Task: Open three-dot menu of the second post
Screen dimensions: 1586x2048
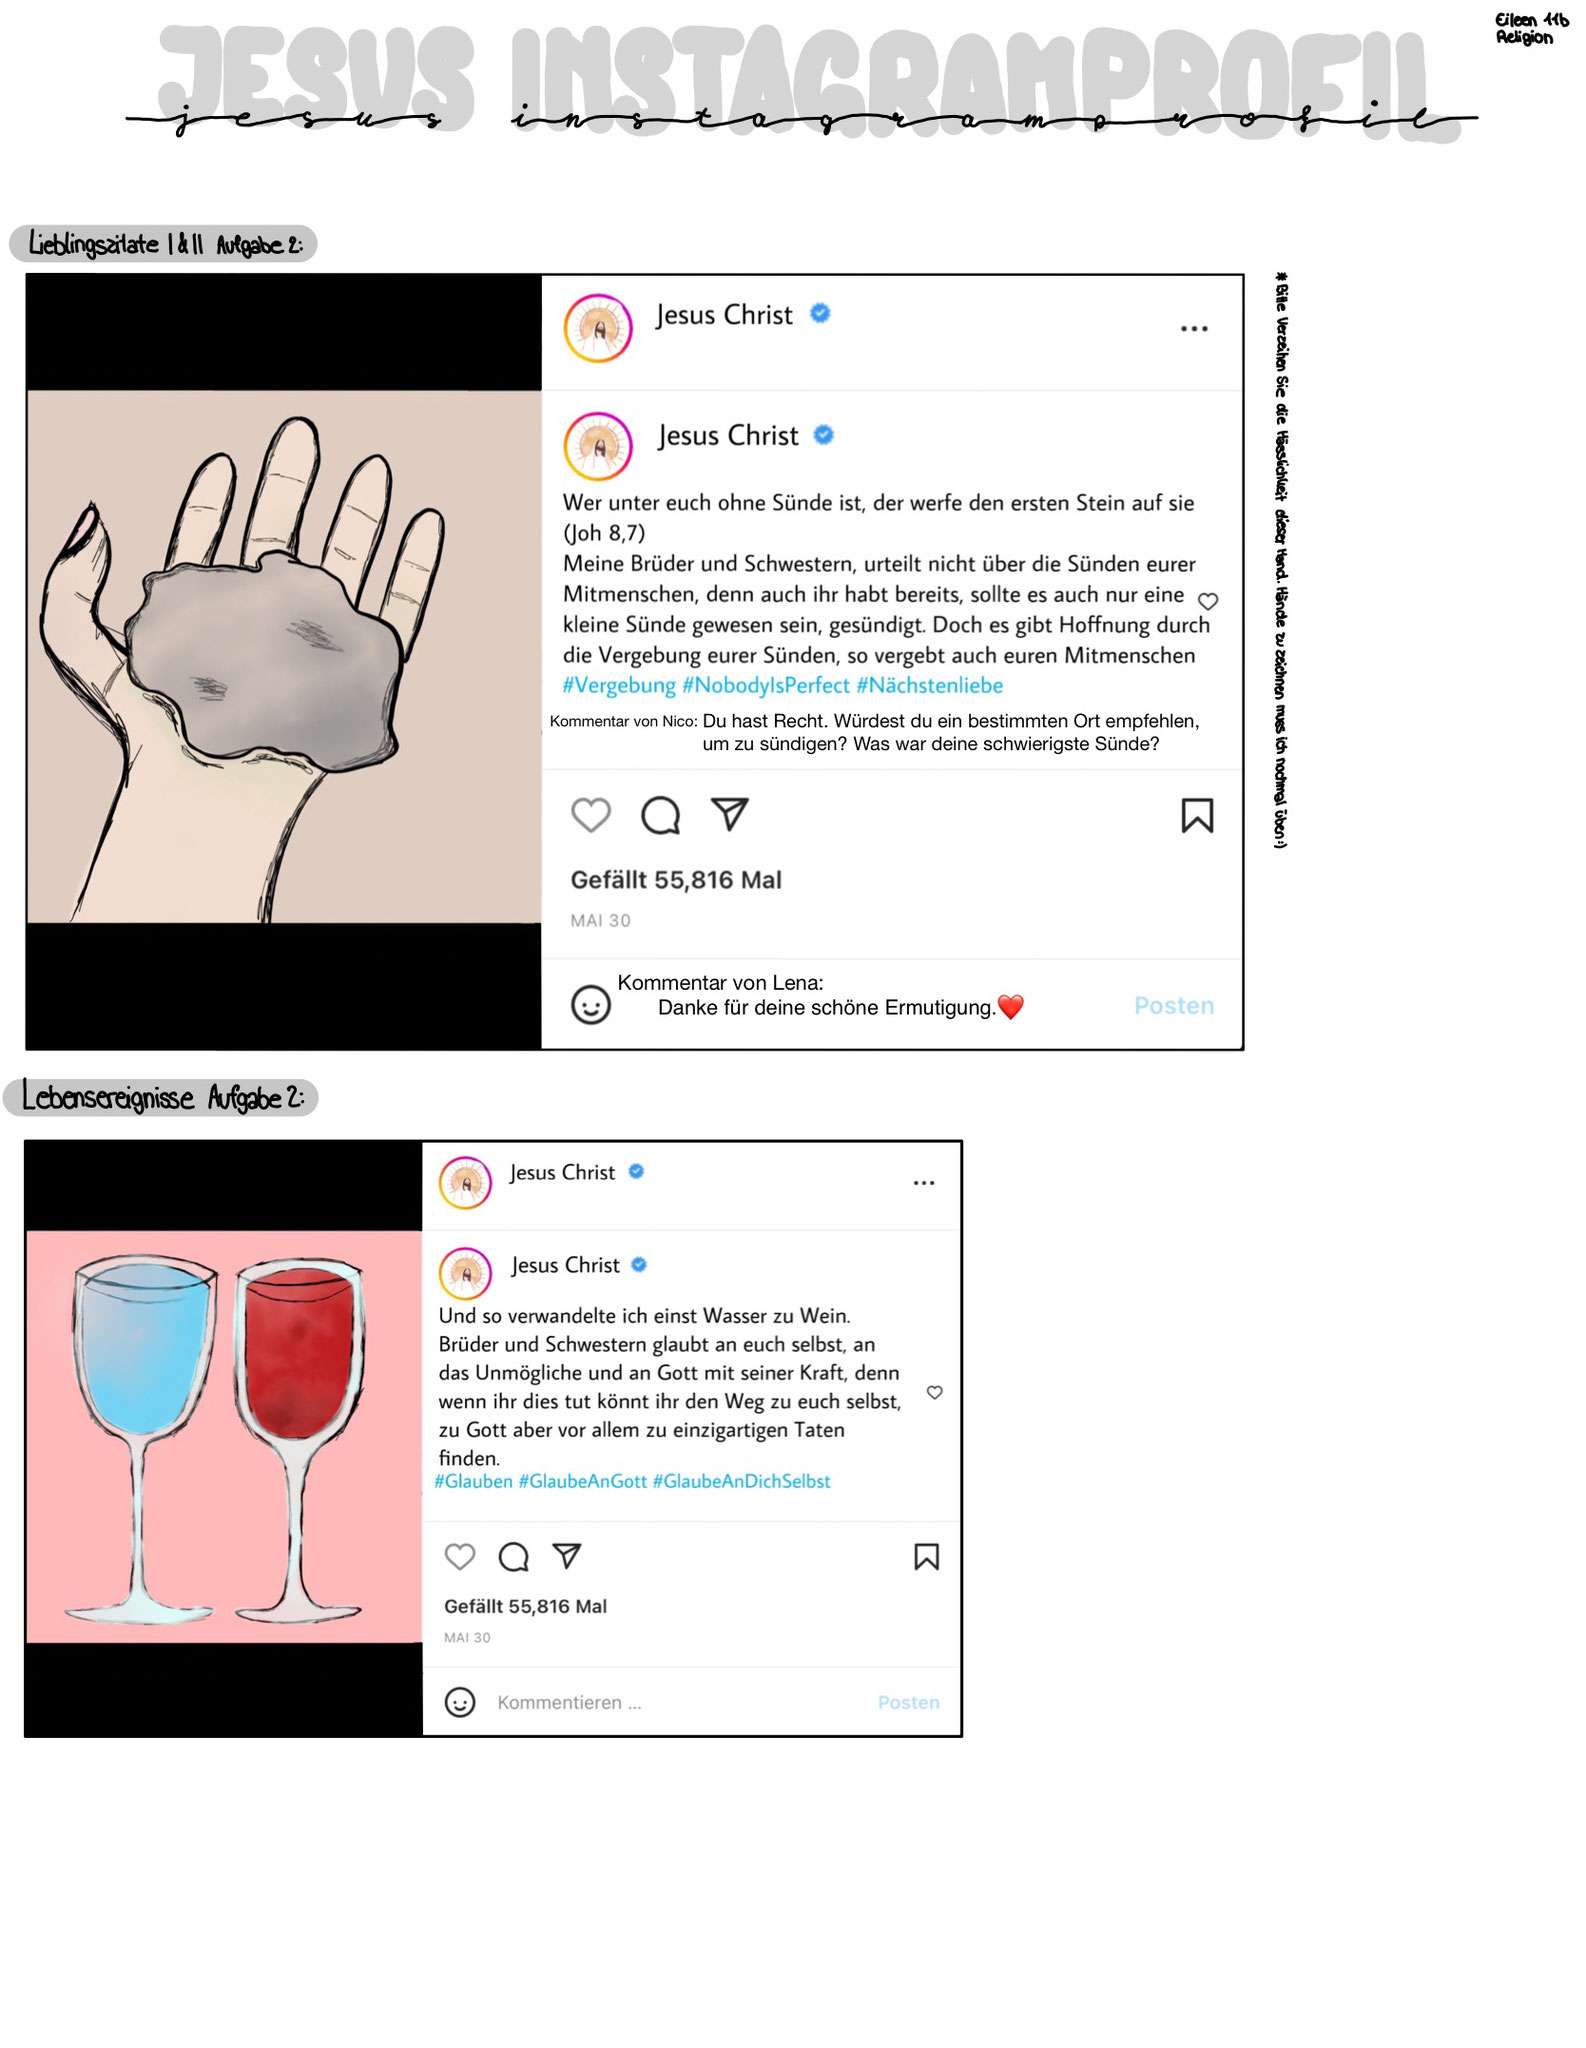Action: (924, 1183)
